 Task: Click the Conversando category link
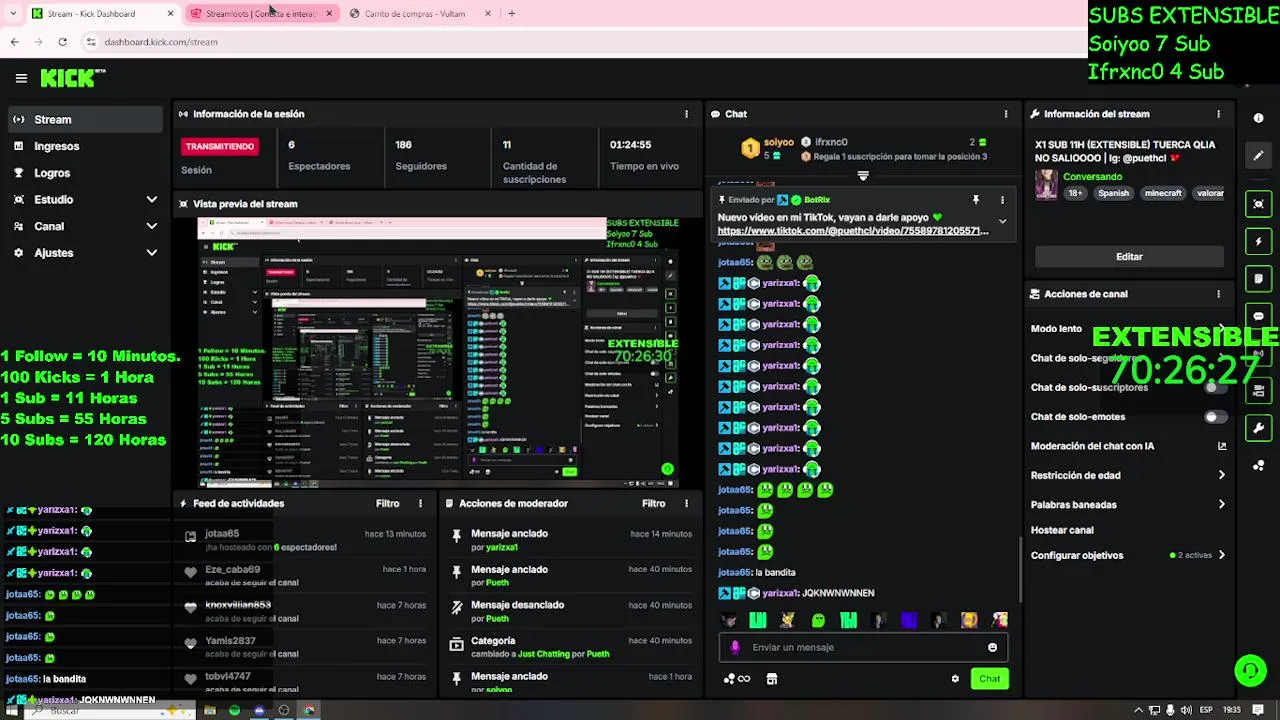[1092, 177]
